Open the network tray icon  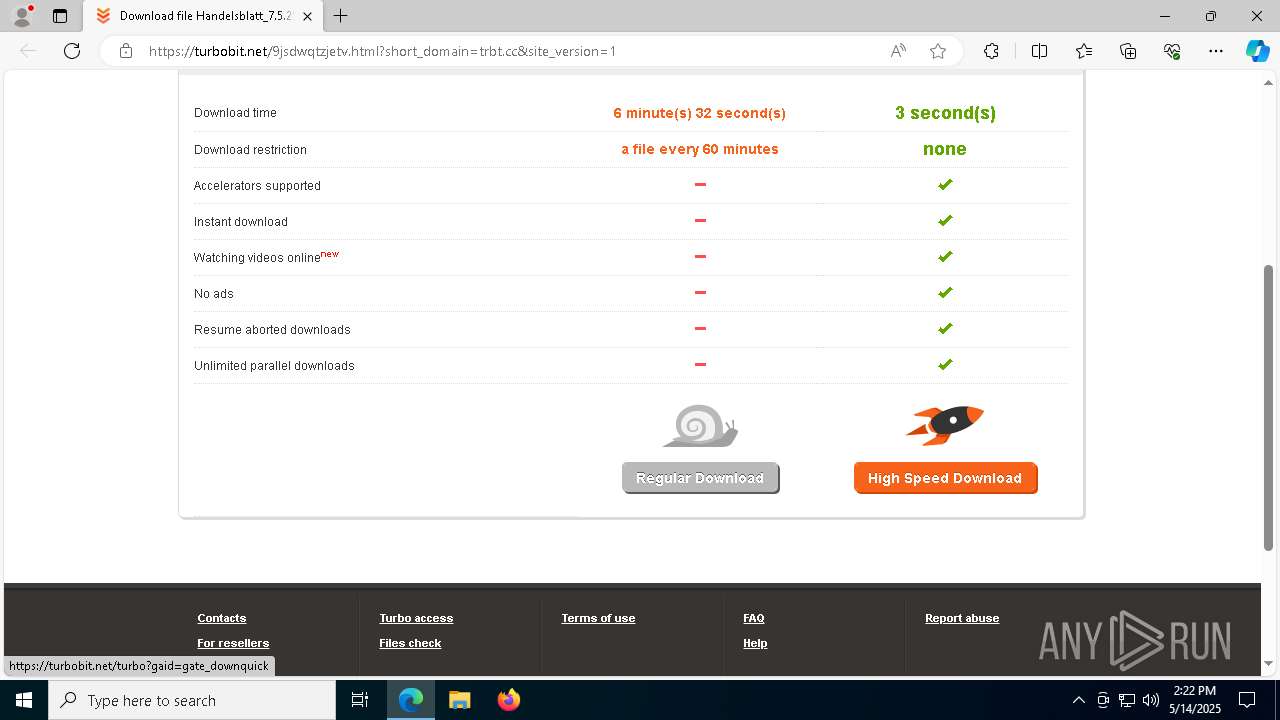pyautogui.click(x=1126, y=700)
